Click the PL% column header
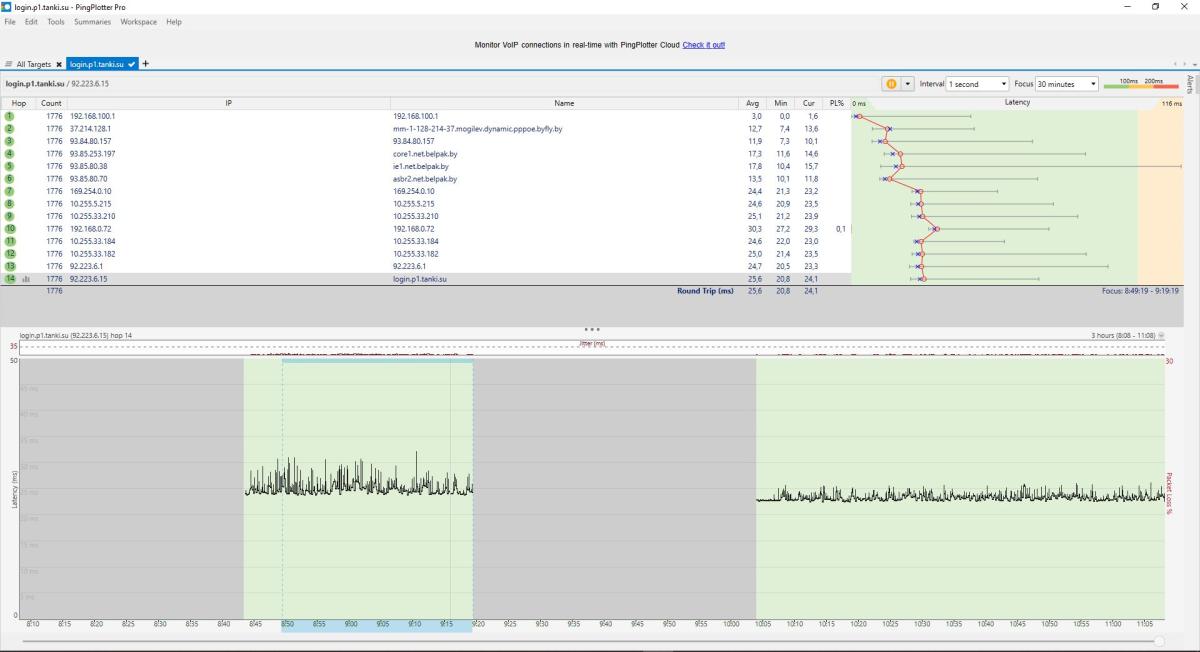 tap(836, 103)
